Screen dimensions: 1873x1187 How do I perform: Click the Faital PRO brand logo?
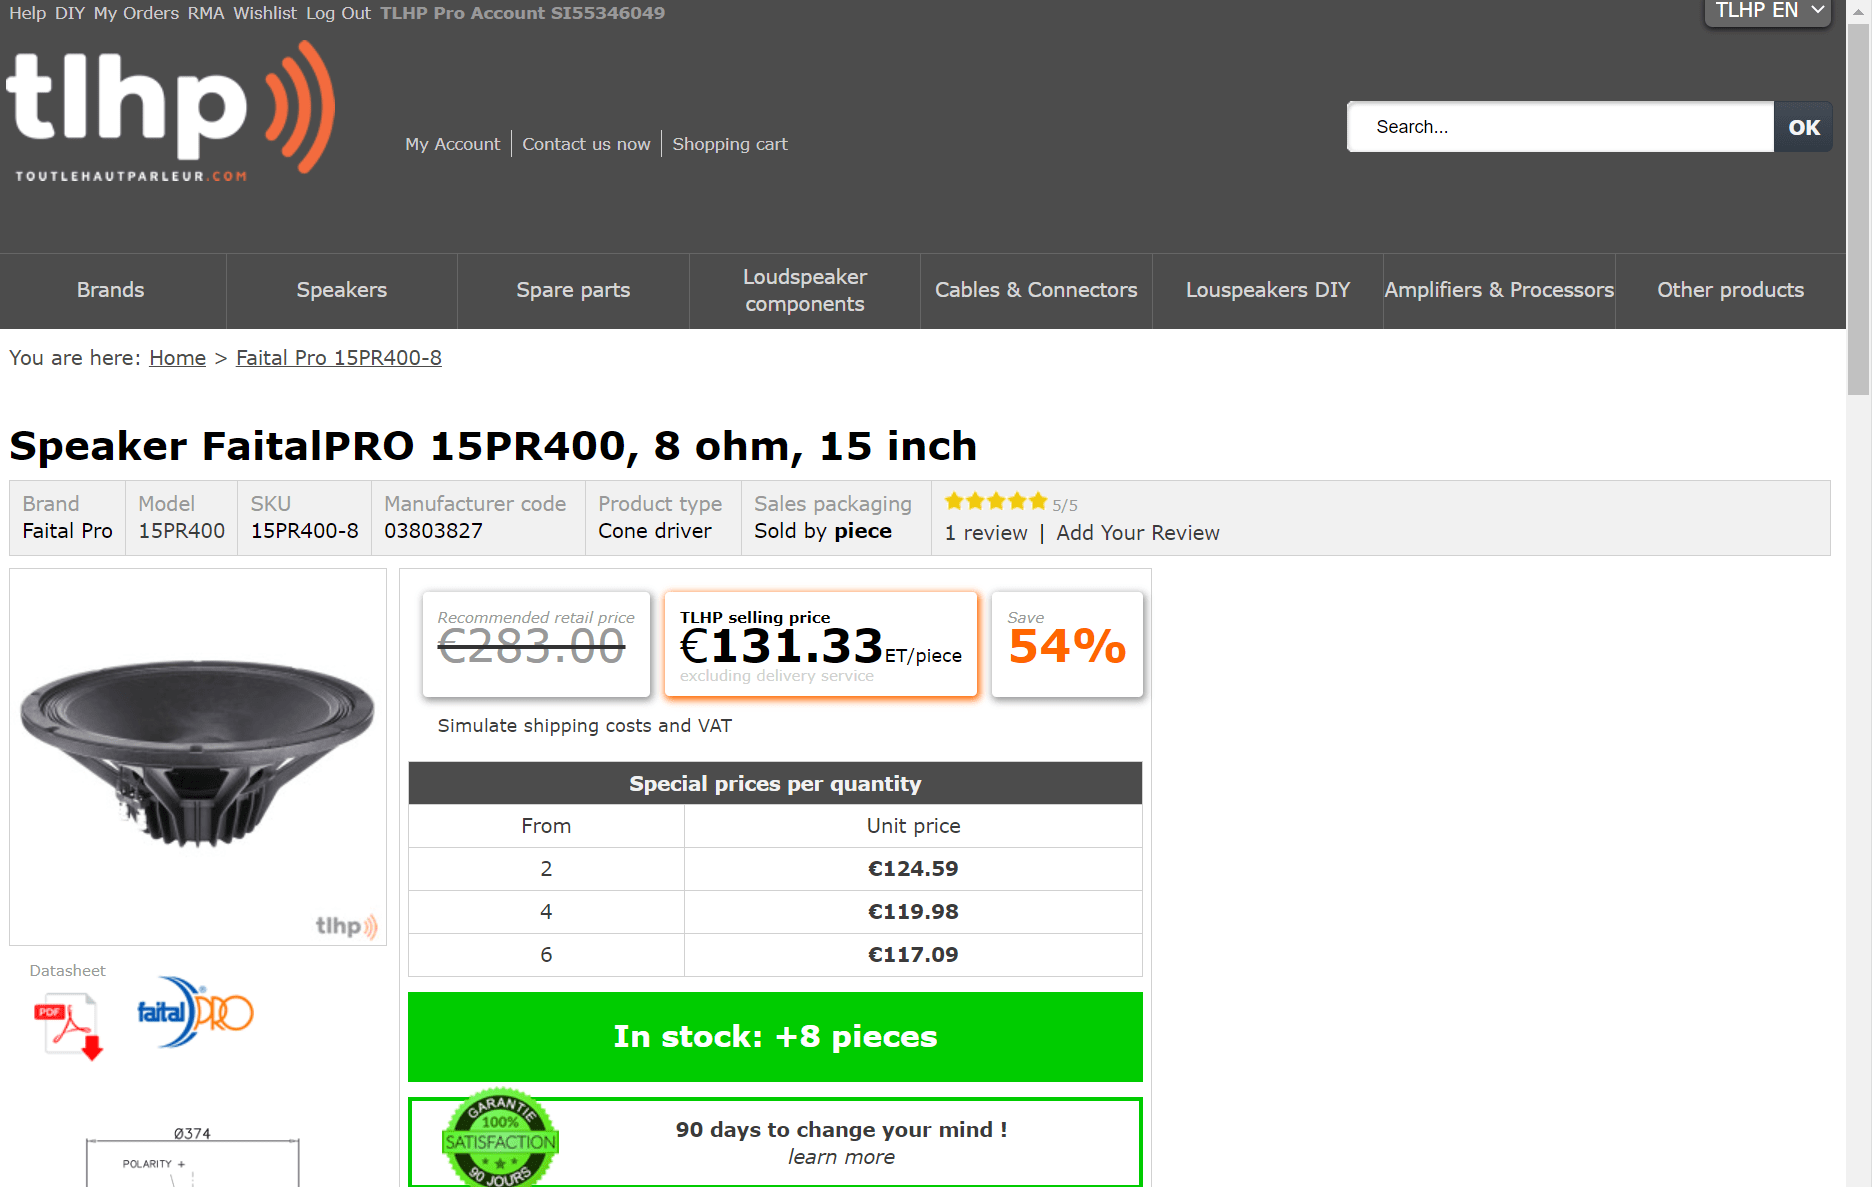[x=196, y=1013]
